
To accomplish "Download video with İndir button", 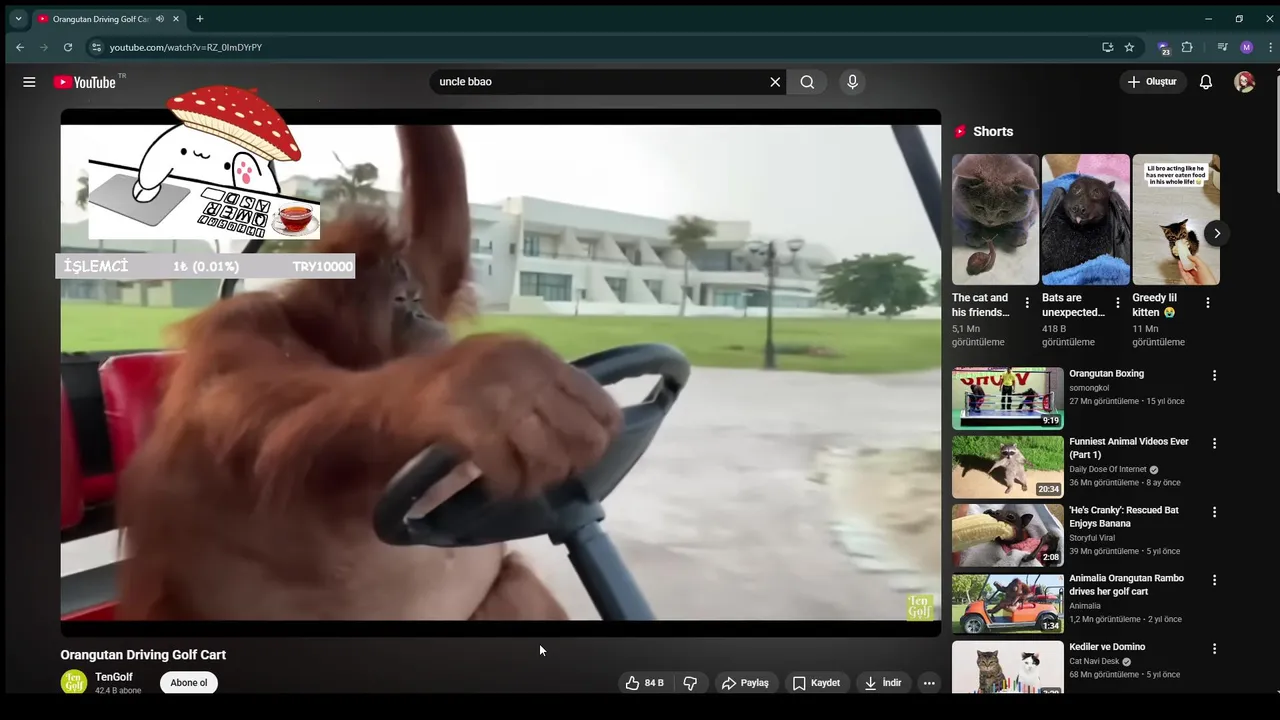I will [883, 683].
